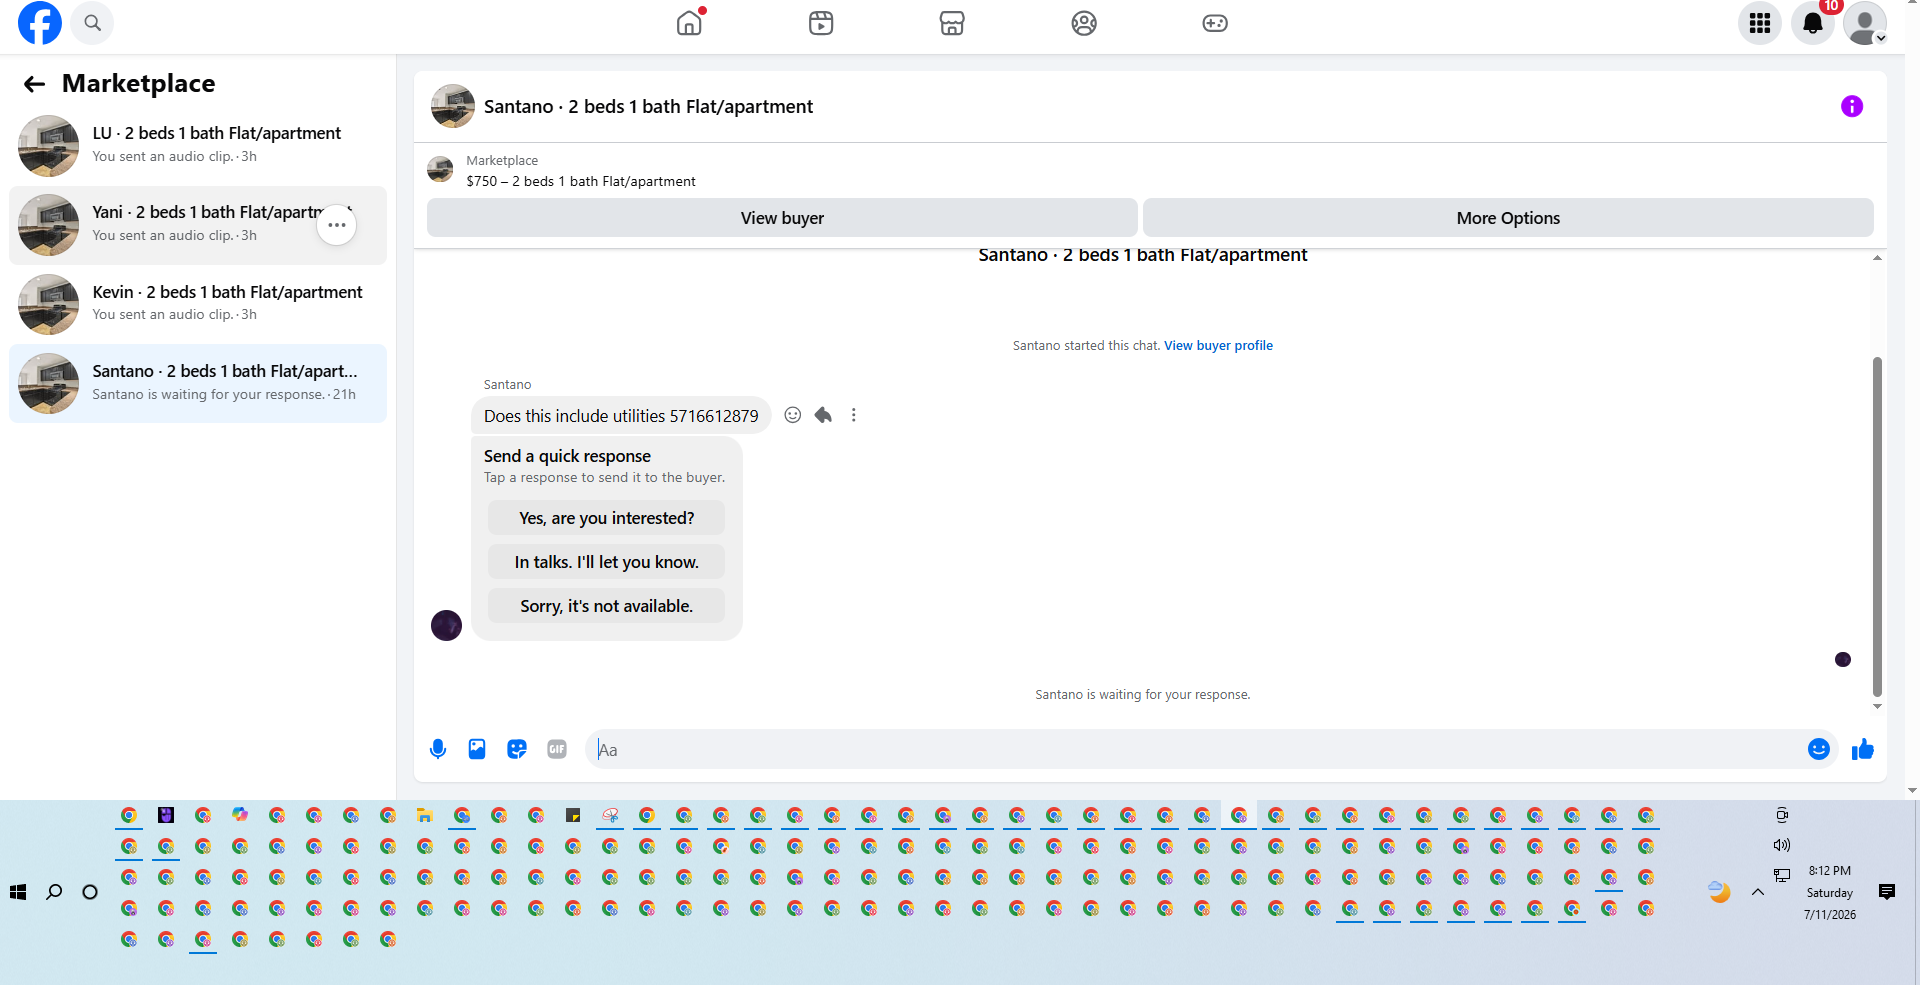Click the View buyer button
Screen dimensions: 1920x985
pyautogui.click(x=782, y=218)
